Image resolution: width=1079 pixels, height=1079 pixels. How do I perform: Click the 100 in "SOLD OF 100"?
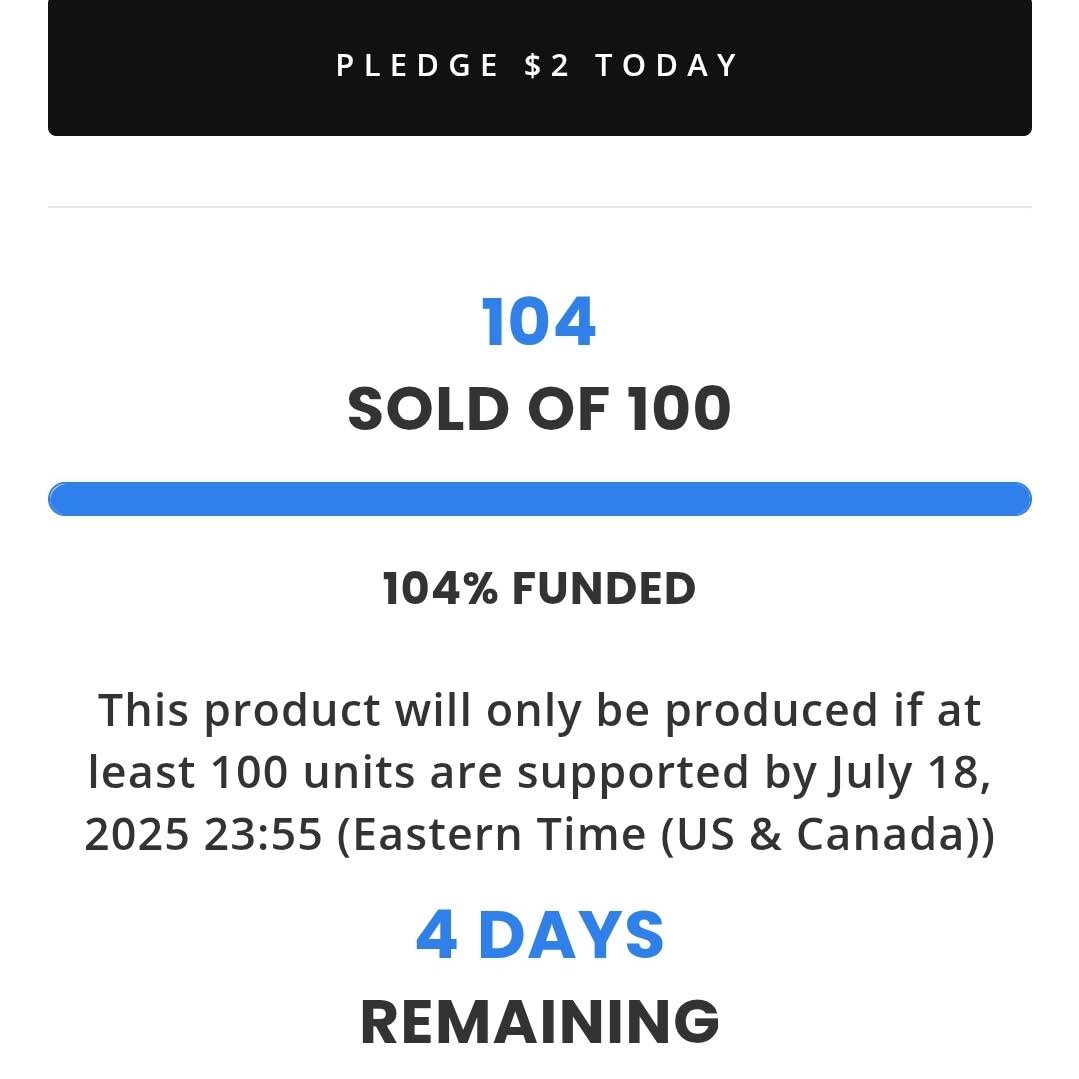tap(679, 409)
